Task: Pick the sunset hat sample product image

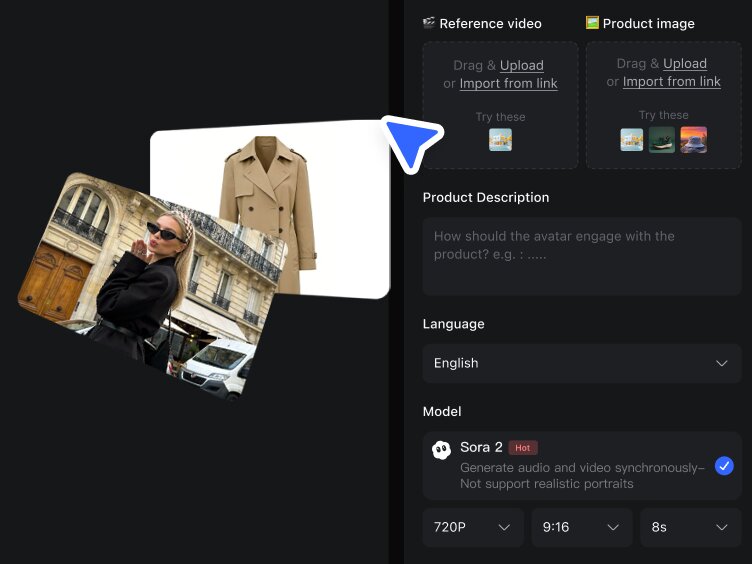Action: click(x=693, y=139)
